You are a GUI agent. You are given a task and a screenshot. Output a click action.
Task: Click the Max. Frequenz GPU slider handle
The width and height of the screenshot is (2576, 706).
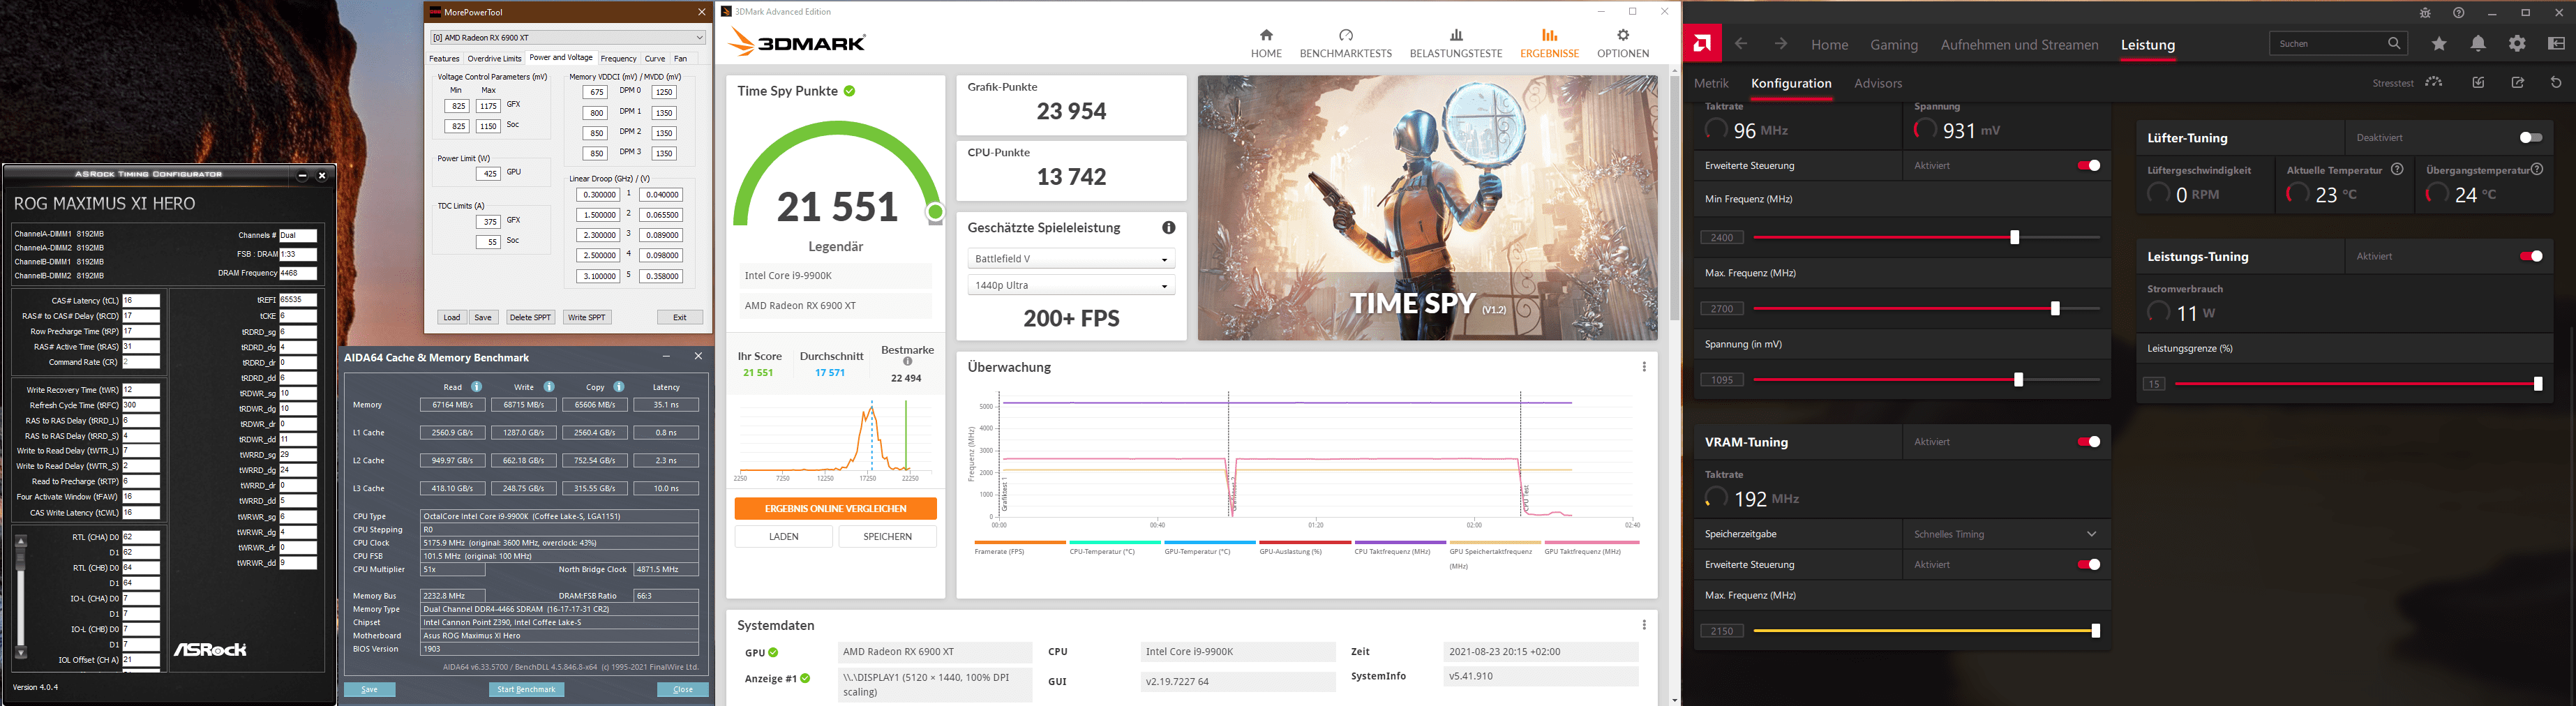tap(2055, 309)
